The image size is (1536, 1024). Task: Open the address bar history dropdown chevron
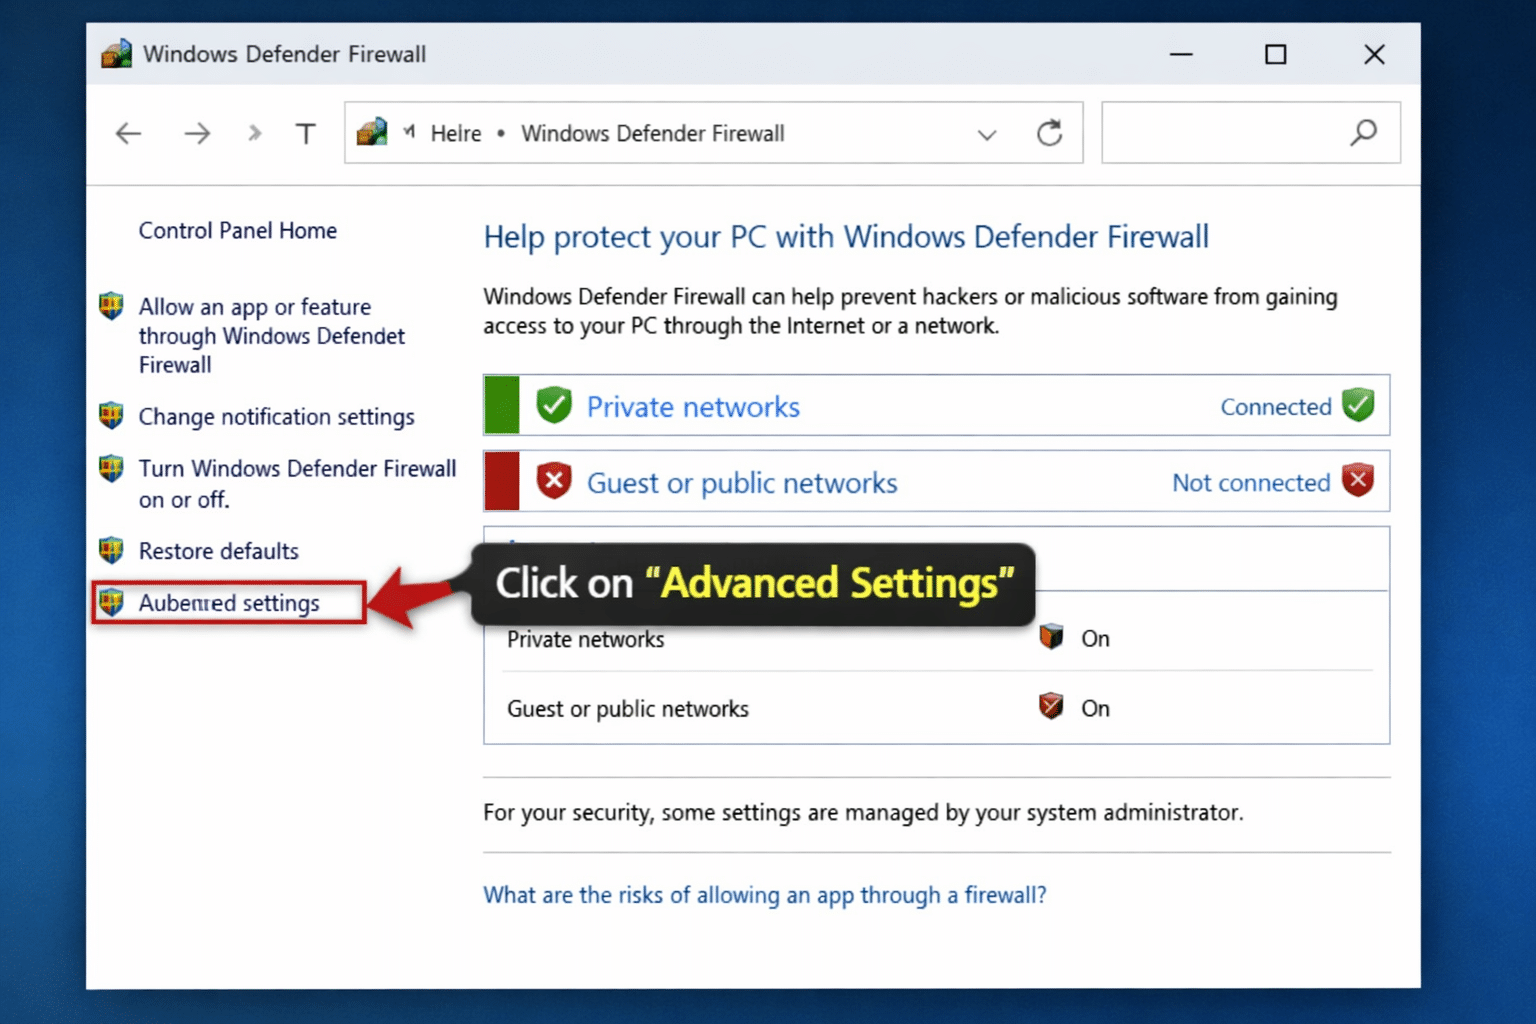[987, 134]
